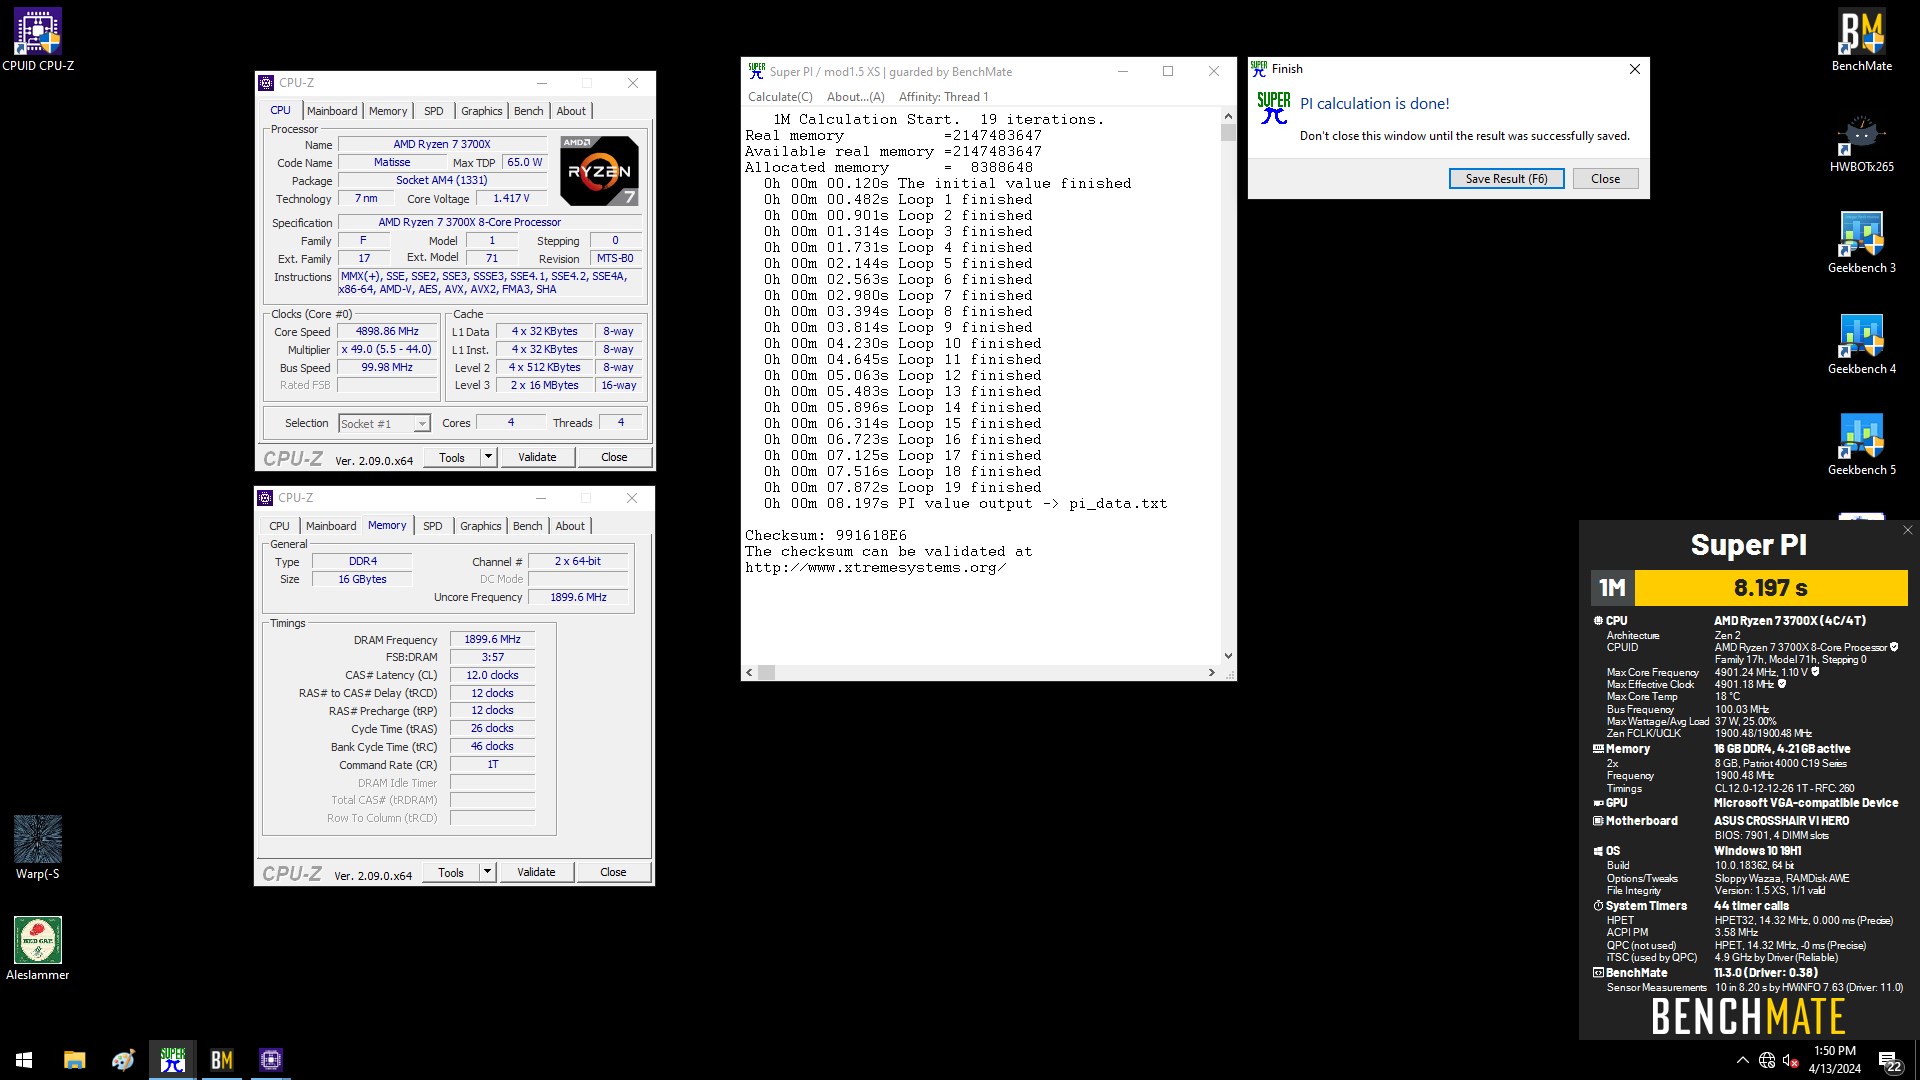Viewport: 1920px width, 1080px height.
Task: Select SPD tab in memory CPU-Z window
Action: coord(432,526)
